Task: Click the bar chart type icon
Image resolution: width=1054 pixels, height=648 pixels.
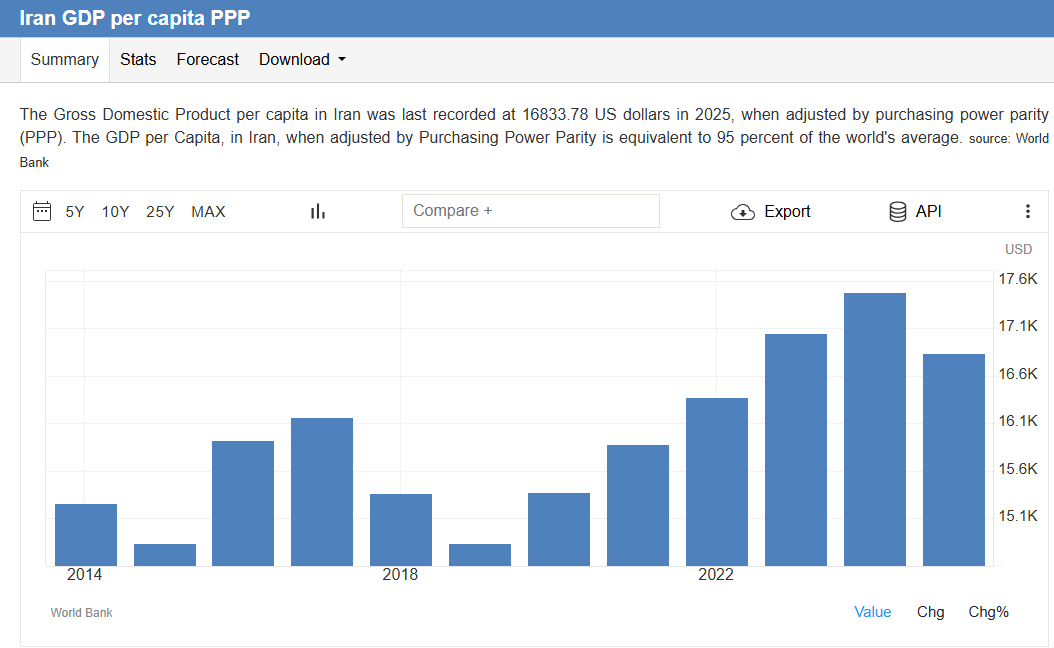Action: (x=318, y=212)
